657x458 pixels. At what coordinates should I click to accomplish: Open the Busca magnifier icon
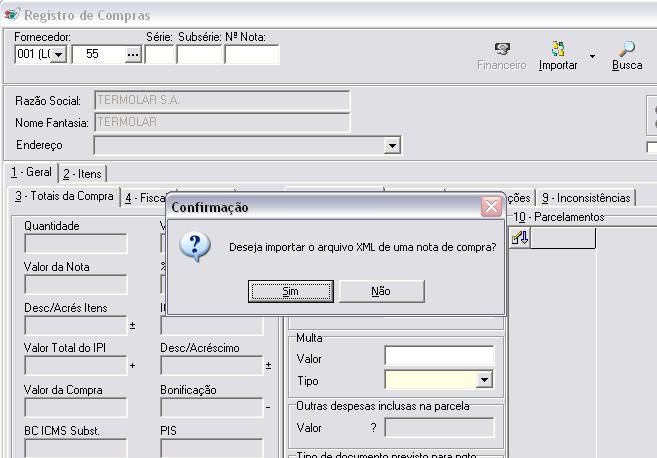(627, 49)
